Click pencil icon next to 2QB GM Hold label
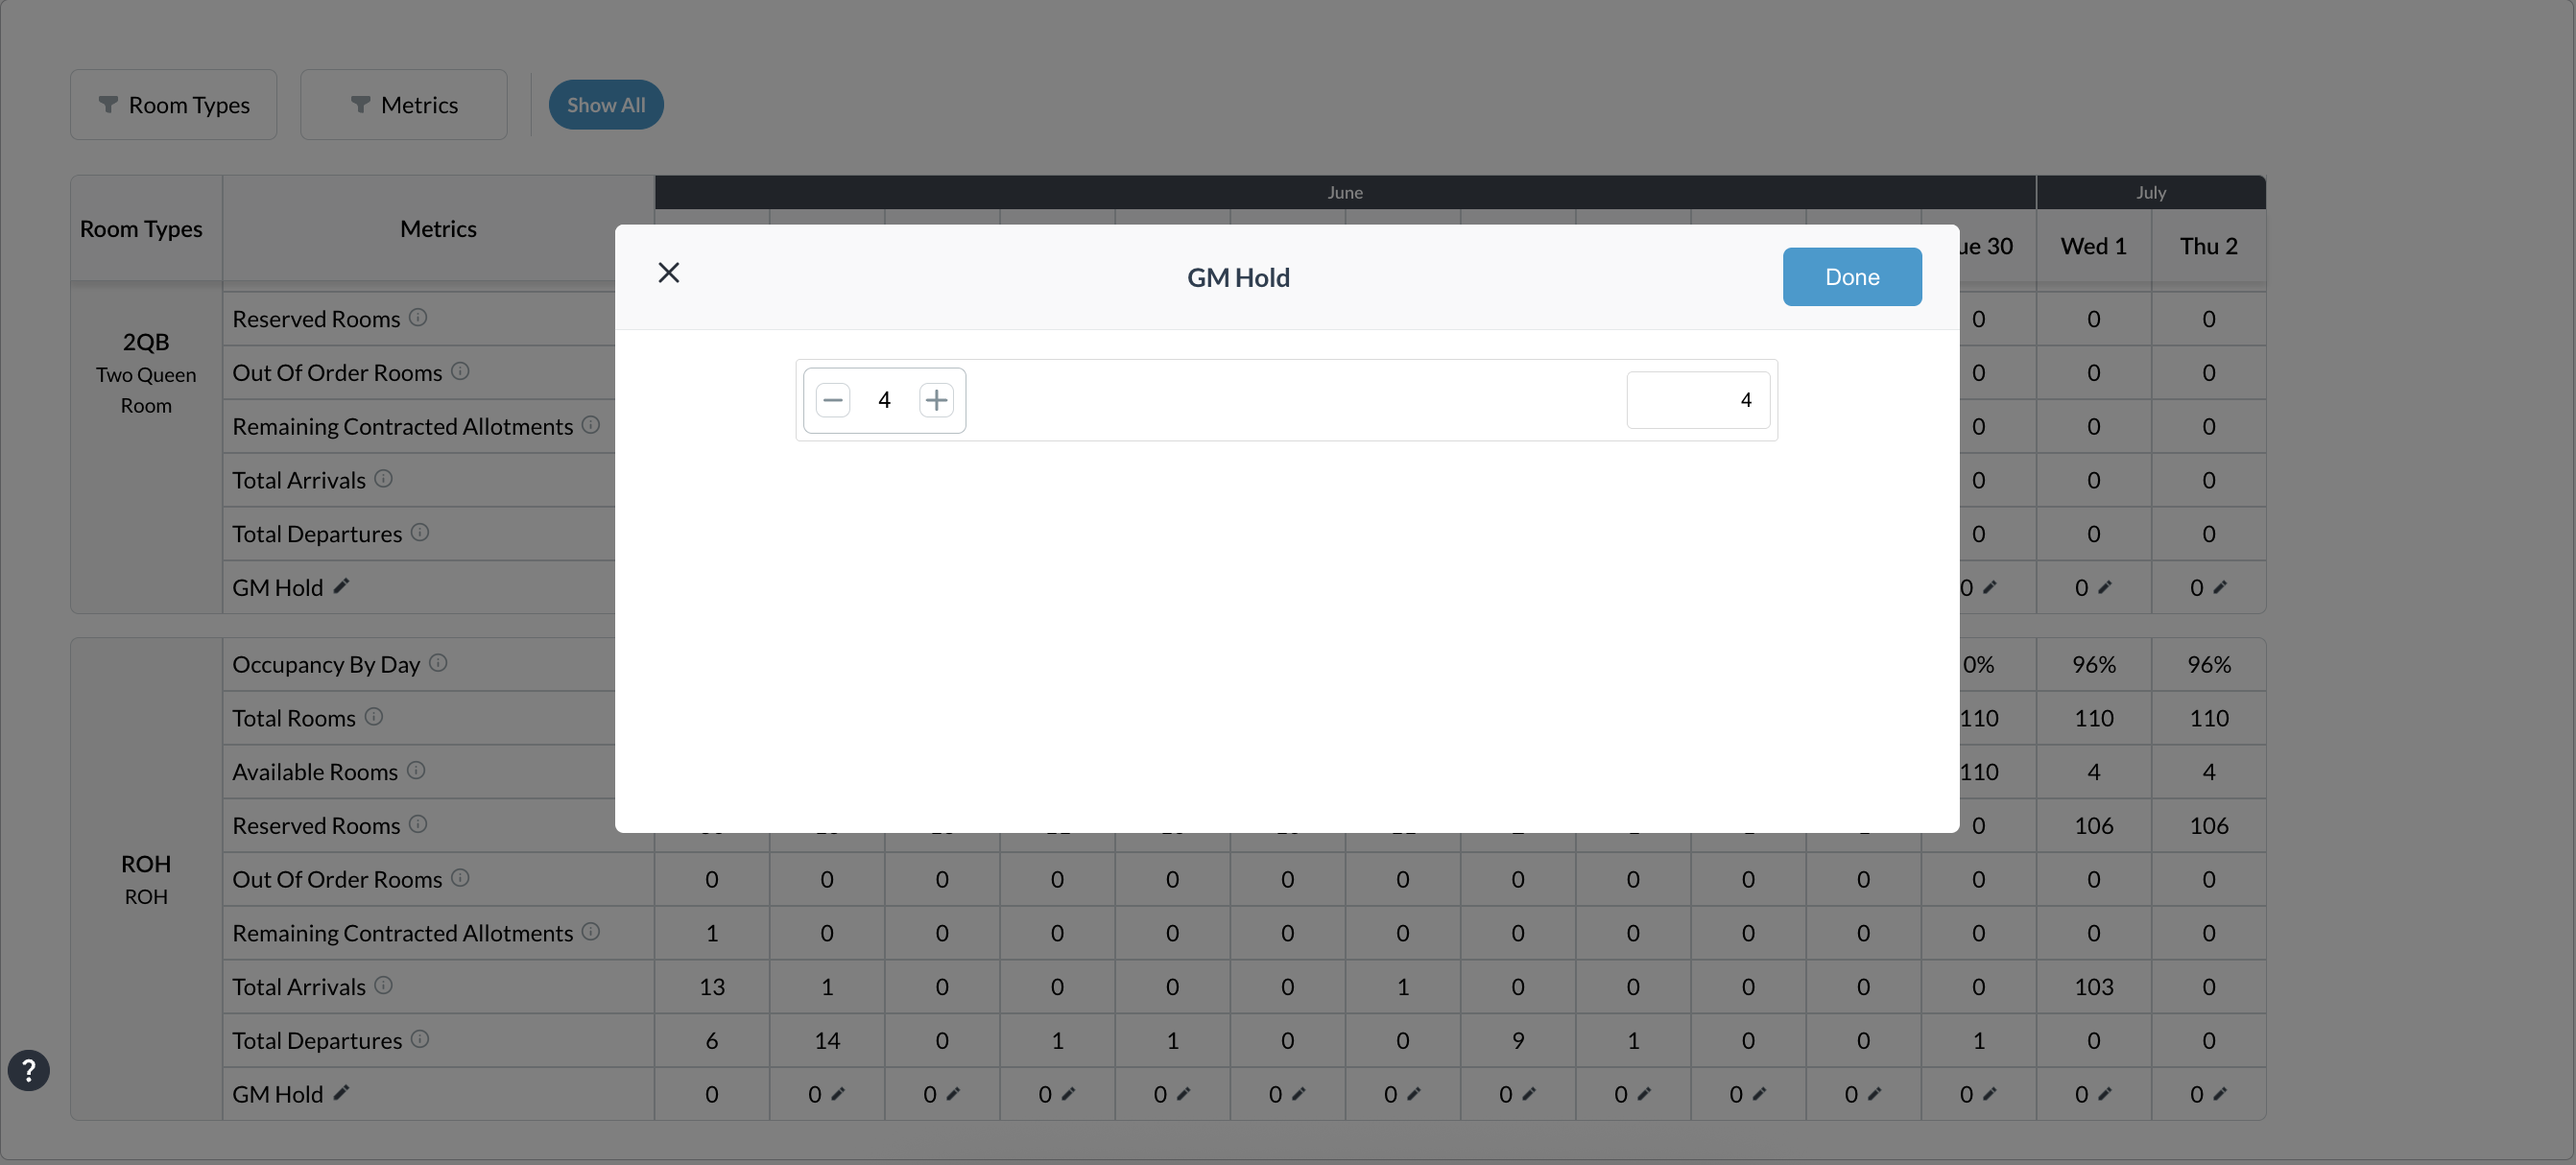Screen dimensions: 2576x1165 coord(341,587)
